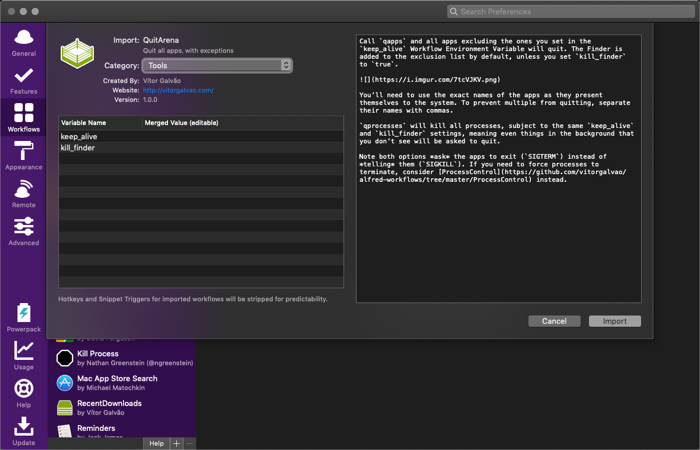
Task: Click the Help button below workflow list
Action: point(156,443)
